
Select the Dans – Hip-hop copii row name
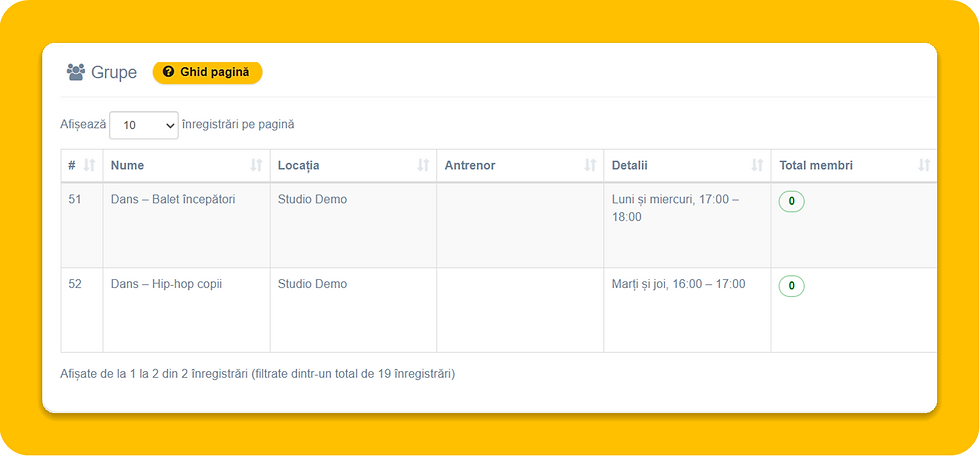coord(166,284)
